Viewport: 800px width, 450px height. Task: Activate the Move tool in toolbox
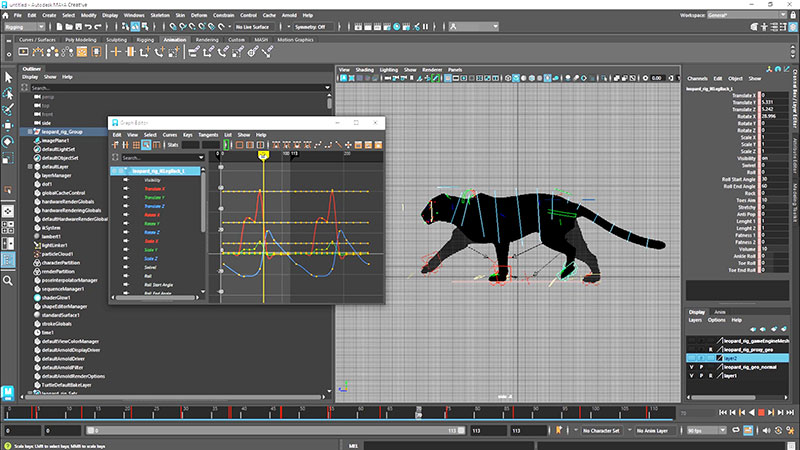point(8,126)
